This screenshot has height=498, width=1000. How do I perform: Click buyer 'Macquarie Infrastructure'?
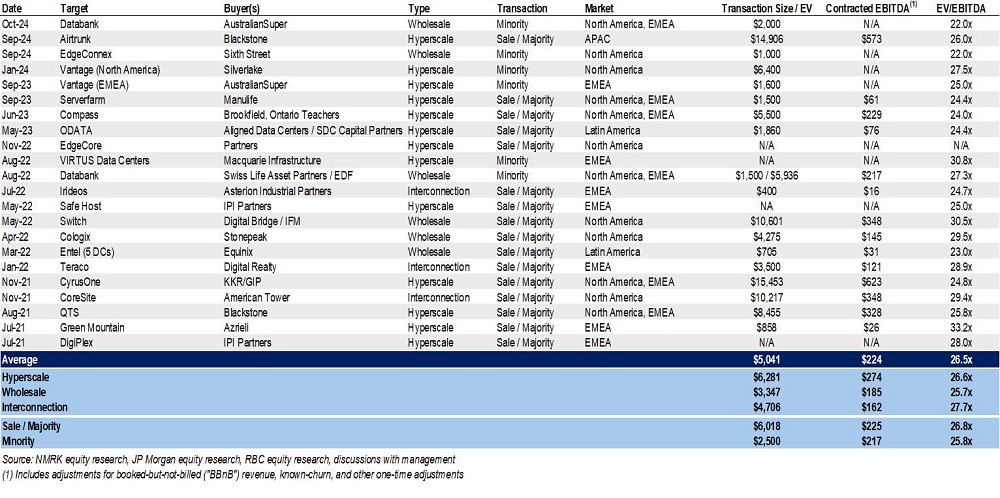(x=272, y=161)
